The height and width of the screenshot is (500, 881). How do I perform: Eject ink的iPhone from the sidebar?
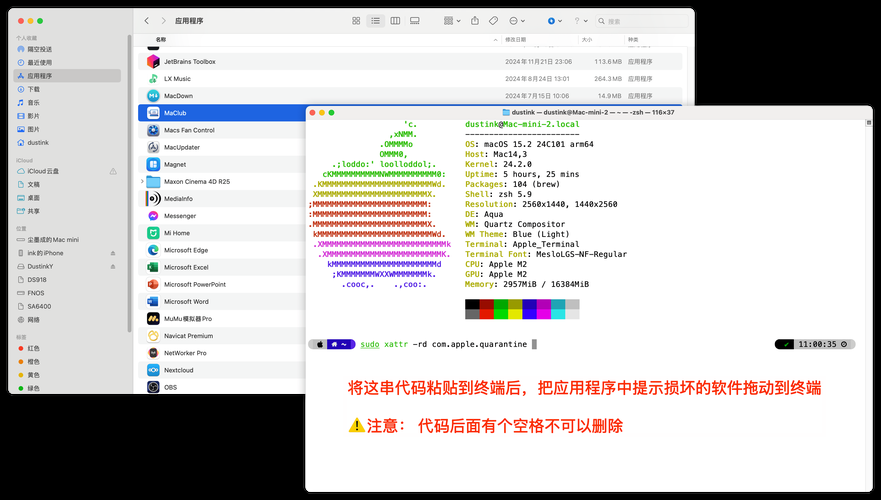tap(113, 253)
